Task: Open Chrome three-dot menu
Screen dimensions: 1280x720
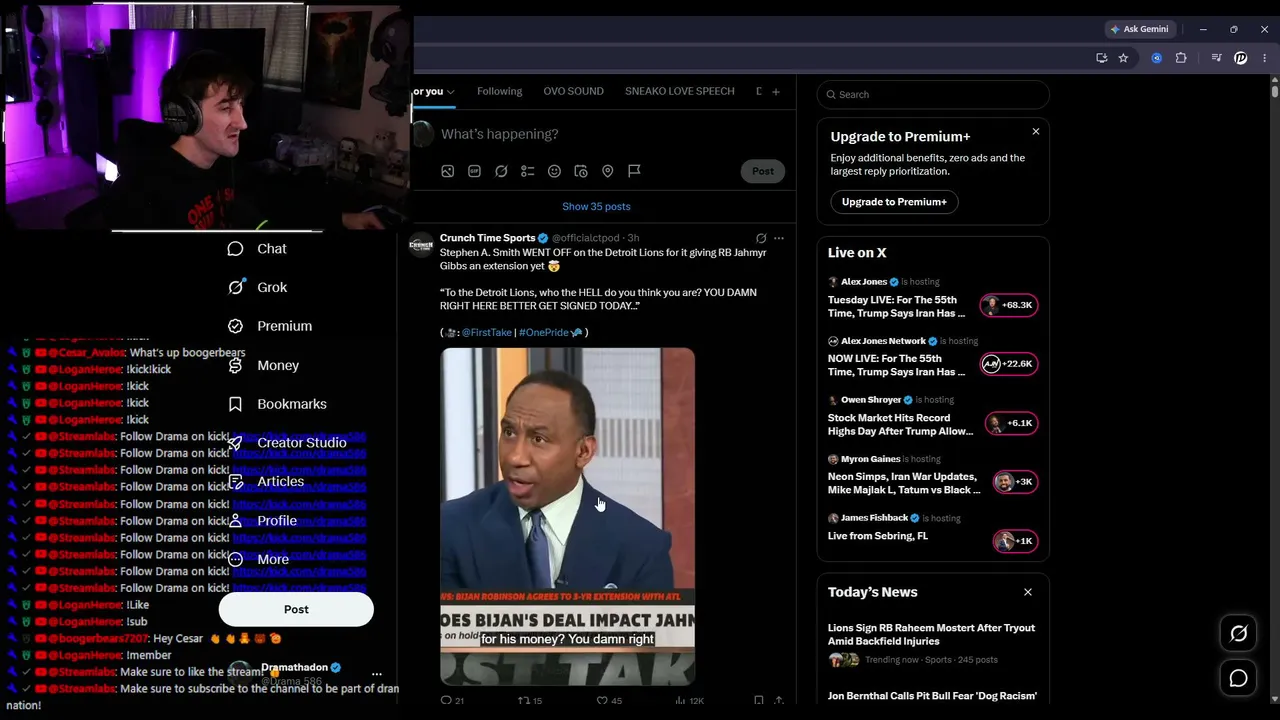Action: 1264,58
